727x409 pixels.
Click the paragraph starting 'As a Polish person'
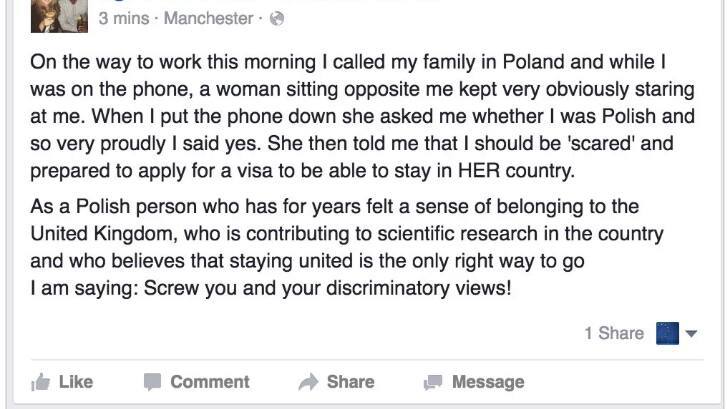[347, 234]
